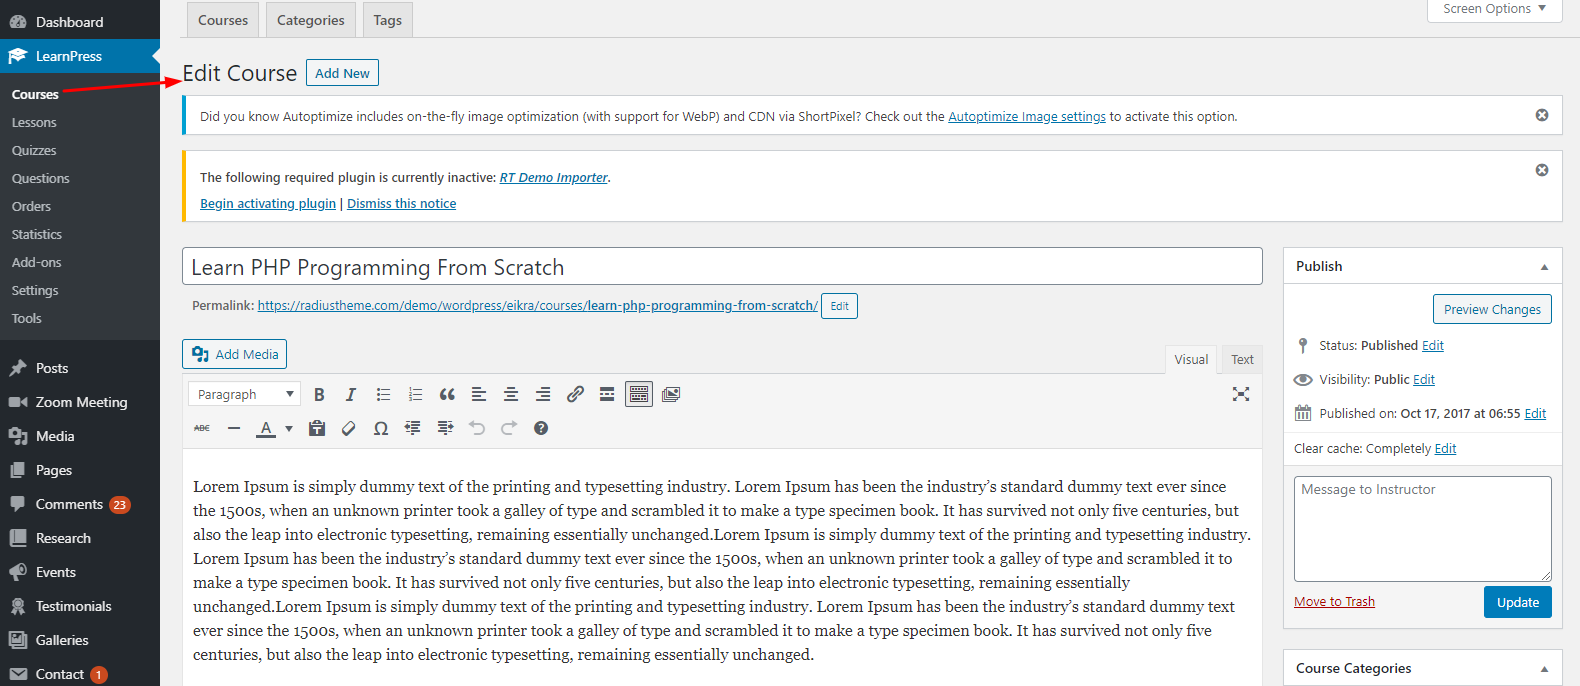Insert special character omega icon
This screenshot has width=1580, height=686.
pyautogui.click(x=381, y=428)
